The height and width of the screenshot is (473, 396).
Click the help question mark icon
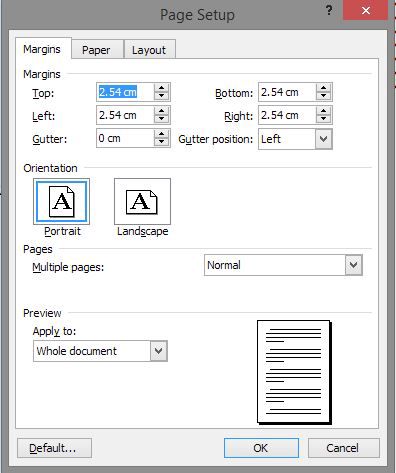click(x=329, y=11)
